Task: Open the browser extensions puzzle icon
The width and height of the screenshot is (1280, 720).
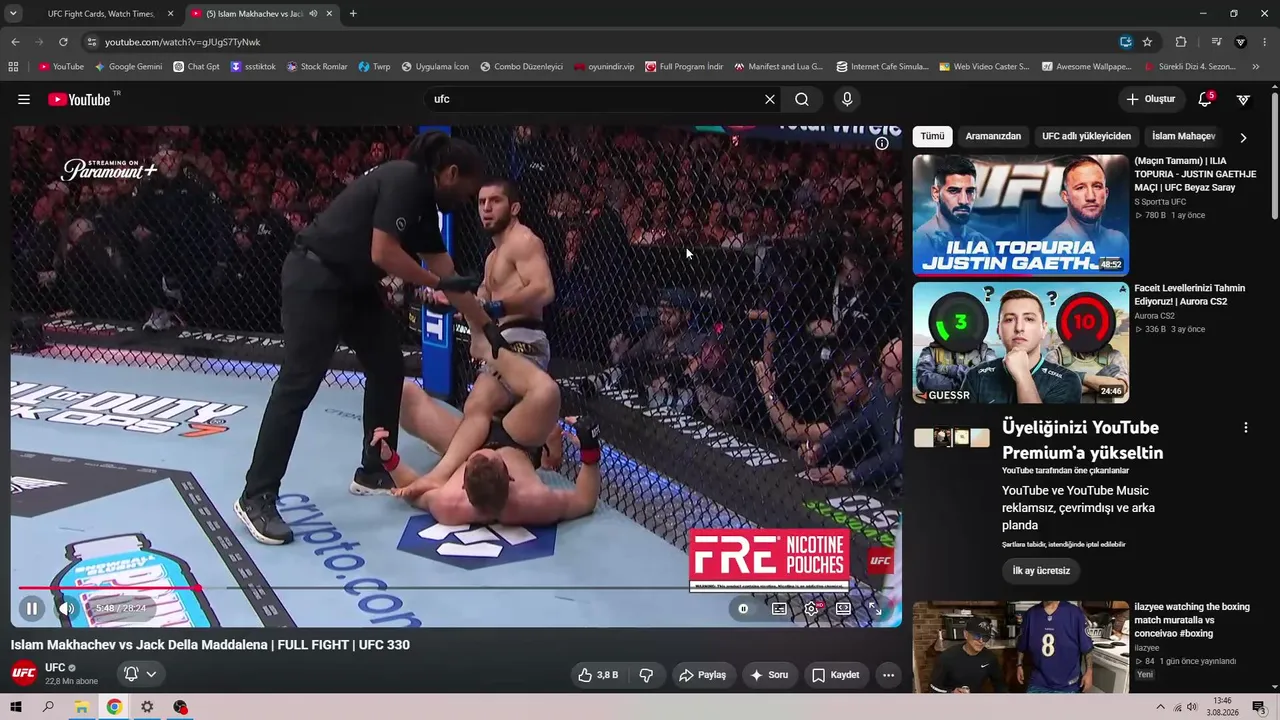Action: pyautogui.click(x=1181, y=42)
